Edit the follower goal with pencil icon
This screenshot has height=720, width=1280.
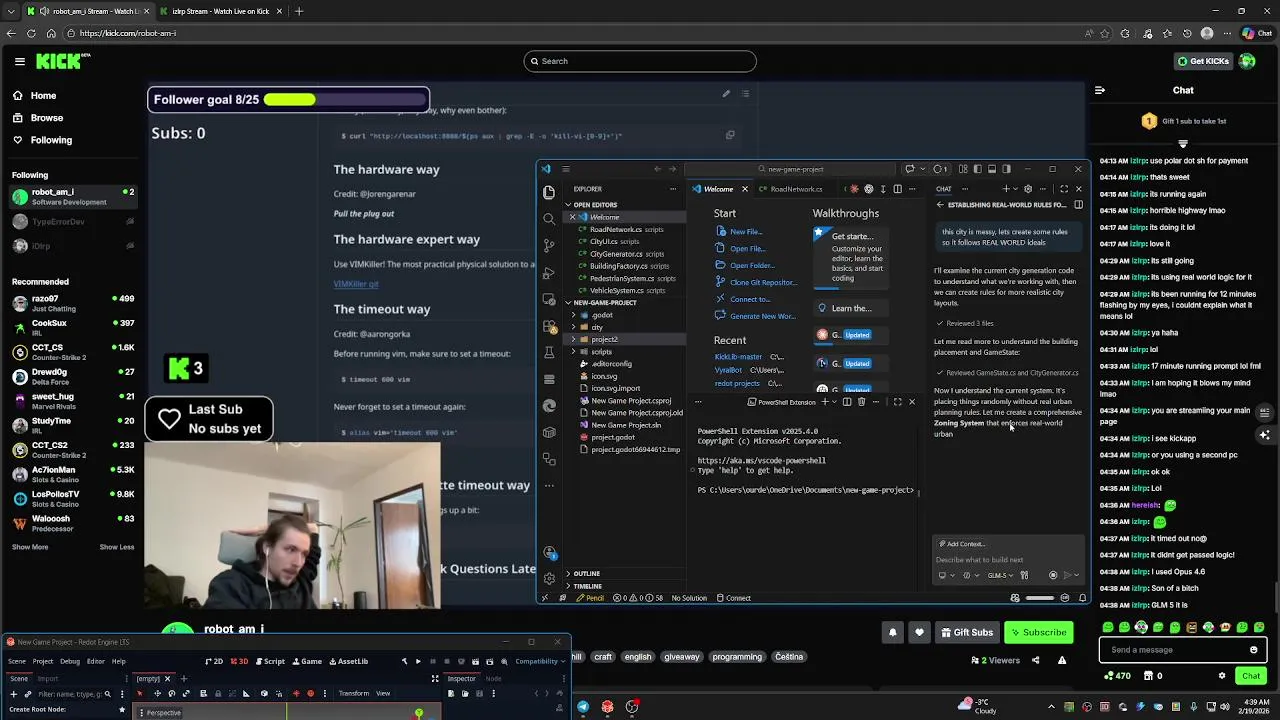click(726, 94)
